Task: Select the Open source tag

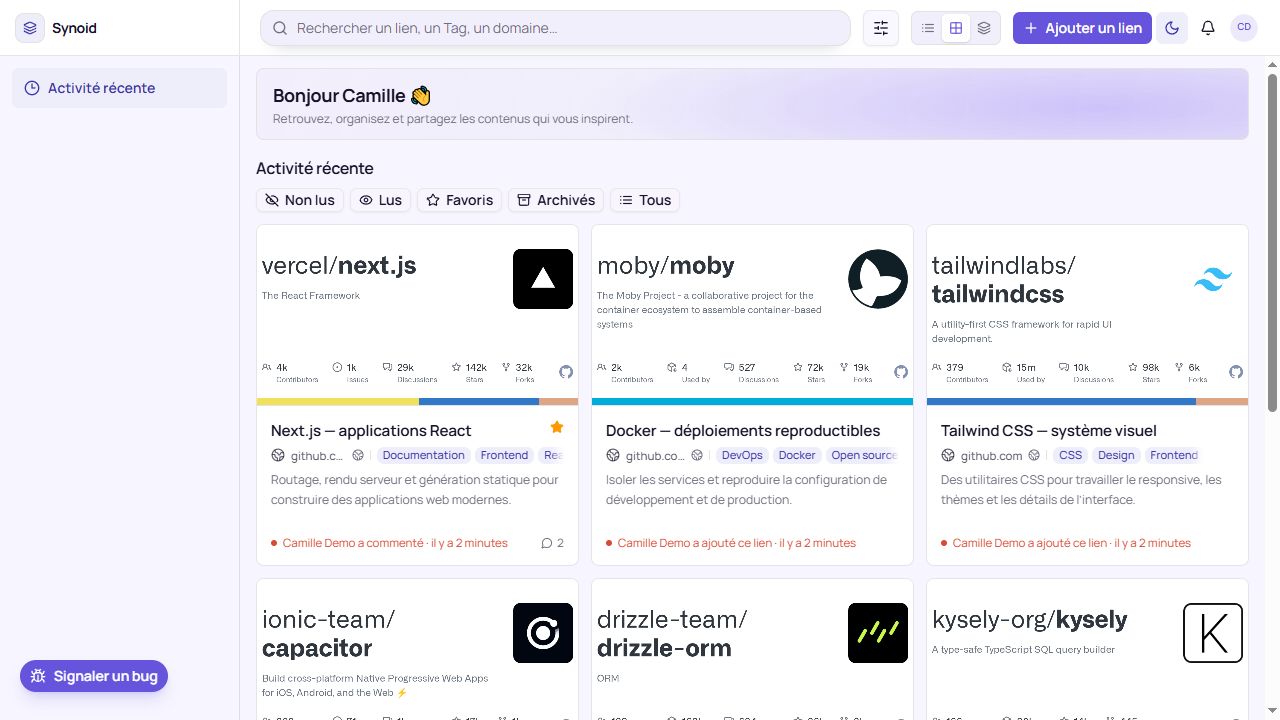Action: coord(863,455)
